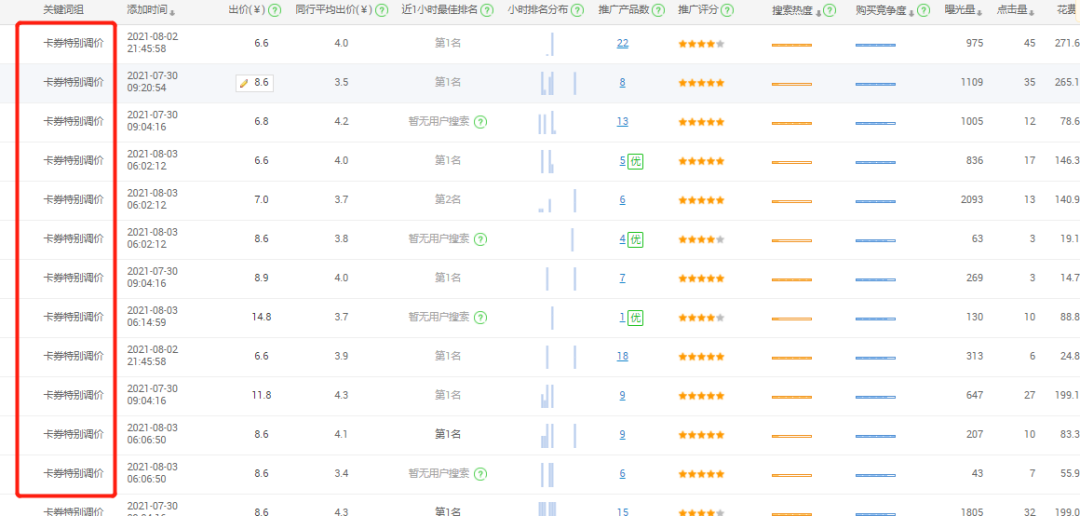Open promoted products link 13

coord(623,122)
